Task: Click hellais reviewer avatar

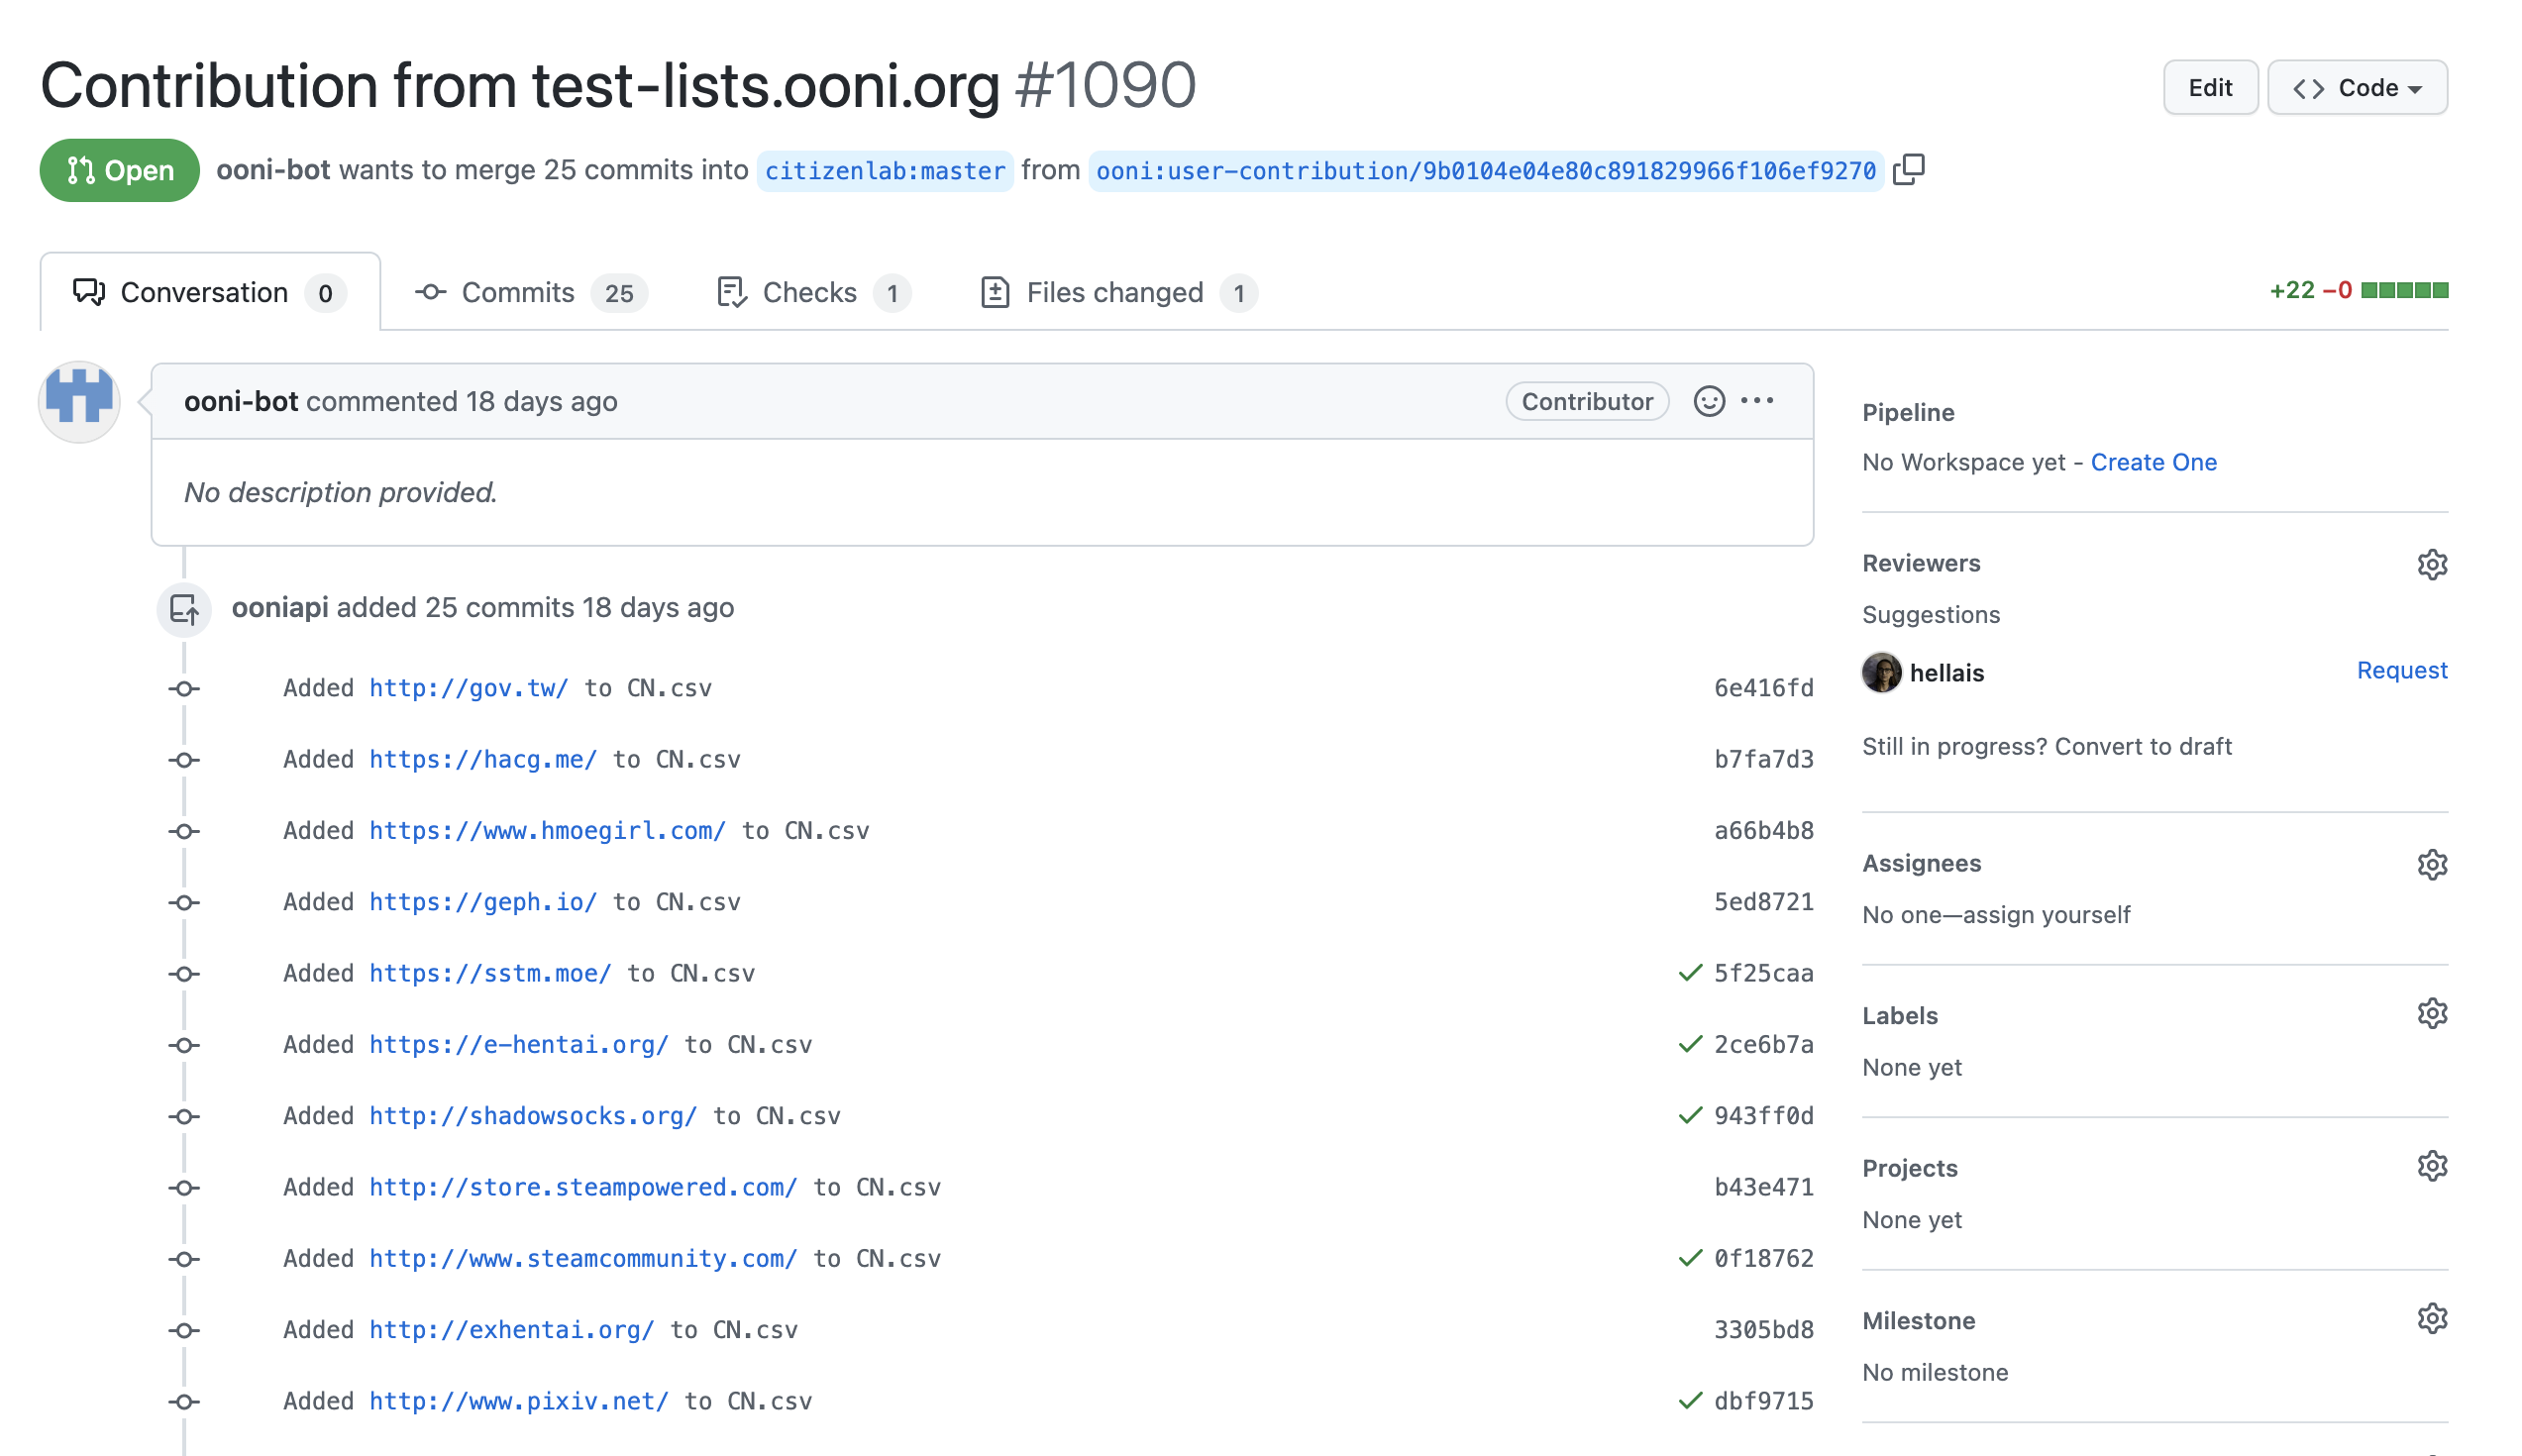Action: (x=1881, y=672)
